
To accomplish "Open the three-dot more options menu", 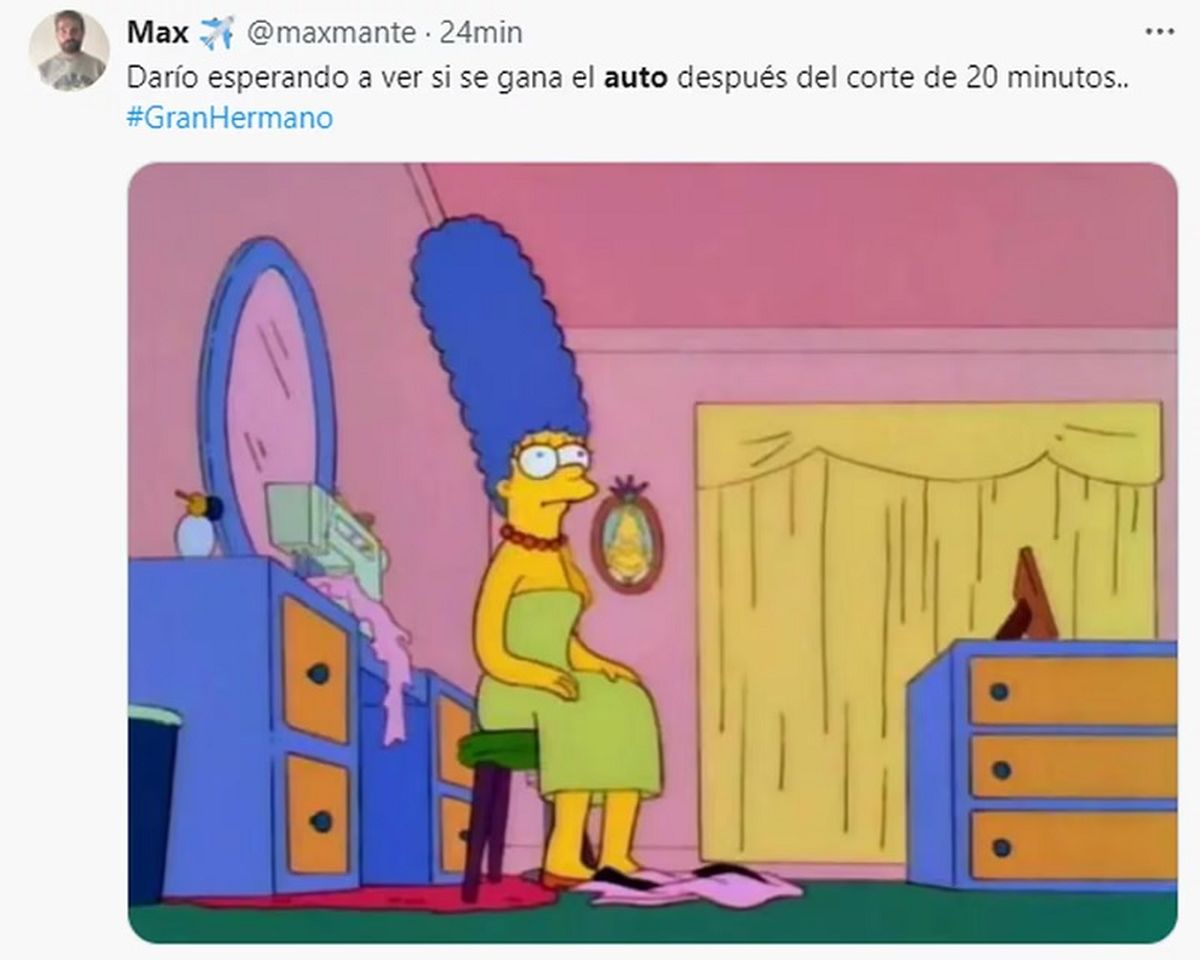I will pyautogui.click(x=1159, y=33).
